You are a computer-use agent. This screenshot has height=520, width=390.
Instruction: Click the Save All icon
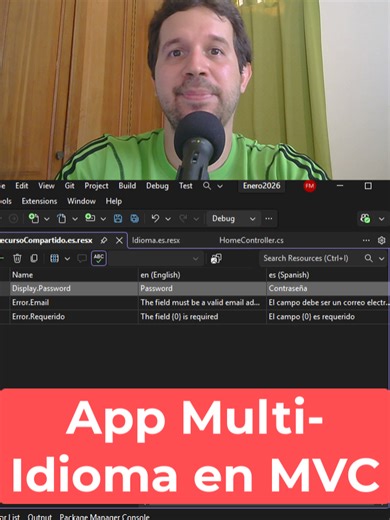[x=135, y=219]
